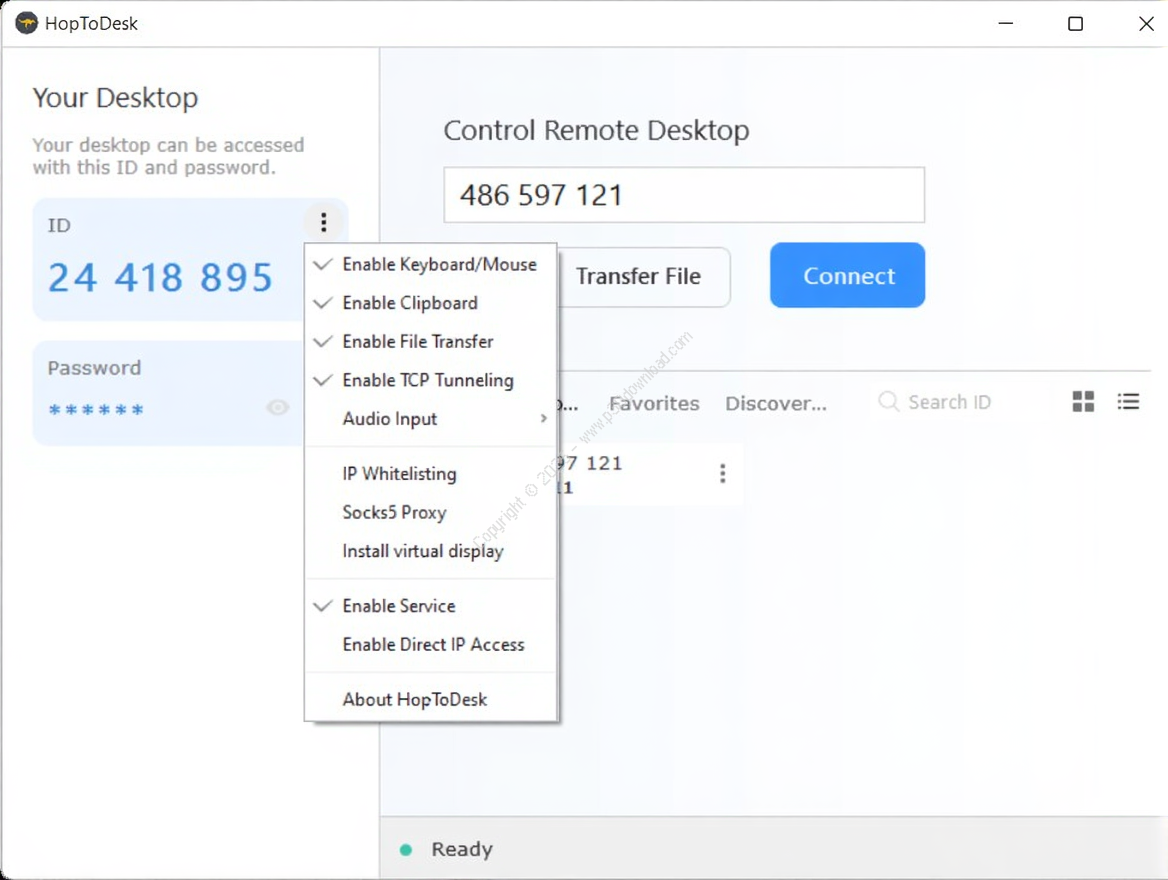The height and width of the screenshot is (880, 1168).
Task: Toggle the Enable Service option
Action: pyautogui.click(x=398, y=606)
